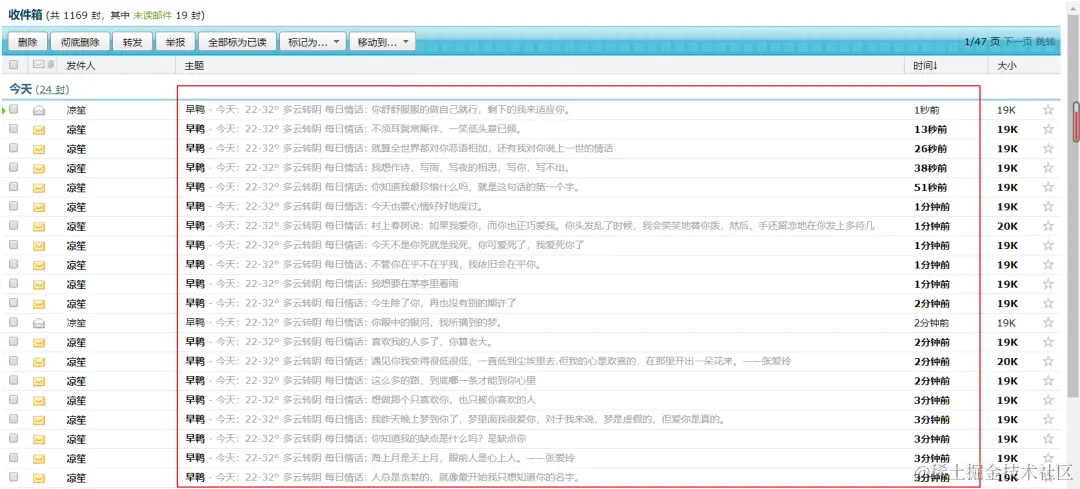Tick the checkbox of the 1秒前 email
The width and height of the screenshot is (1080, 489).
(14, 110)
